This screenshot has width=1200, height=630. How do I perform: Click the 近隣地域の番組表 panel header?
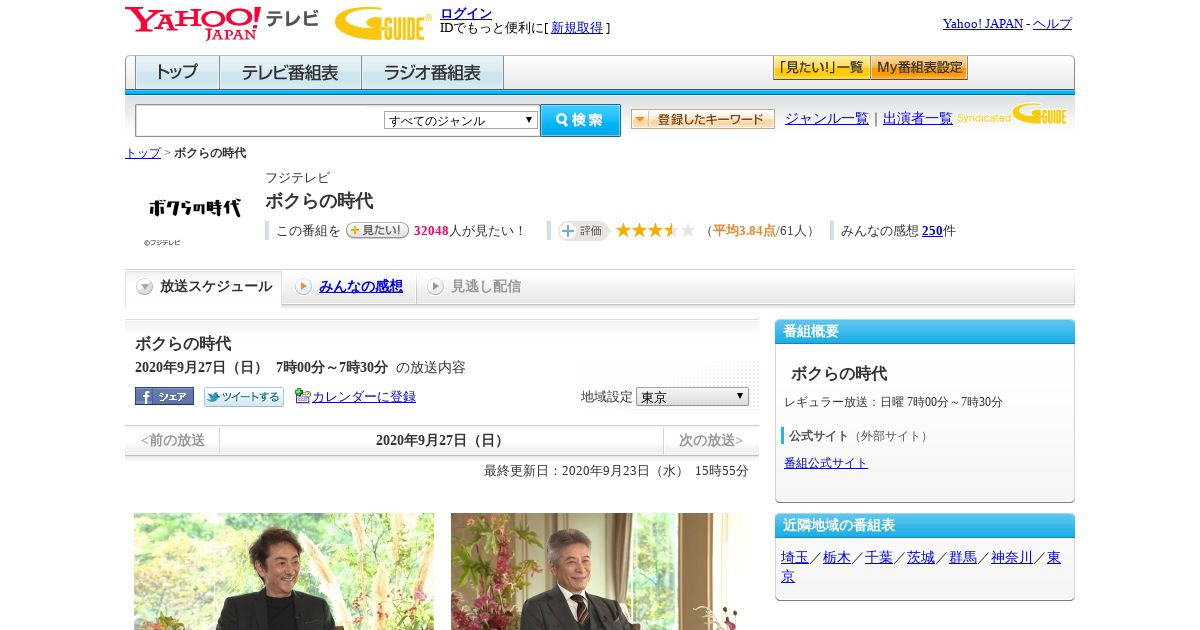click(x=925, y=526)
